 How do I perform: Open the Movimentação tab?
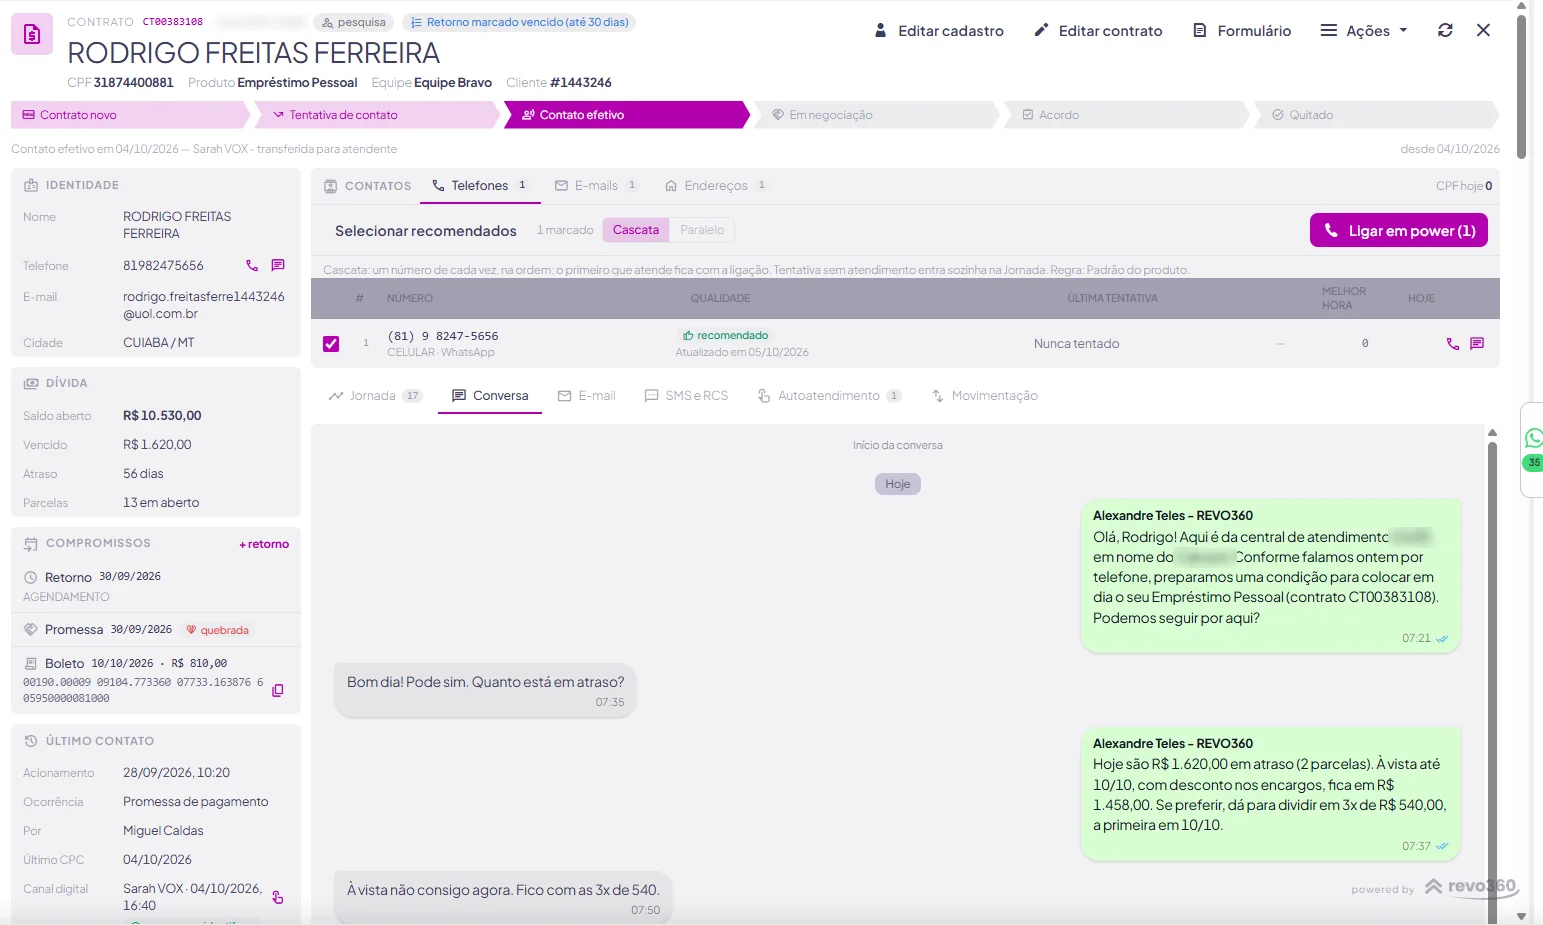[985, 396]
